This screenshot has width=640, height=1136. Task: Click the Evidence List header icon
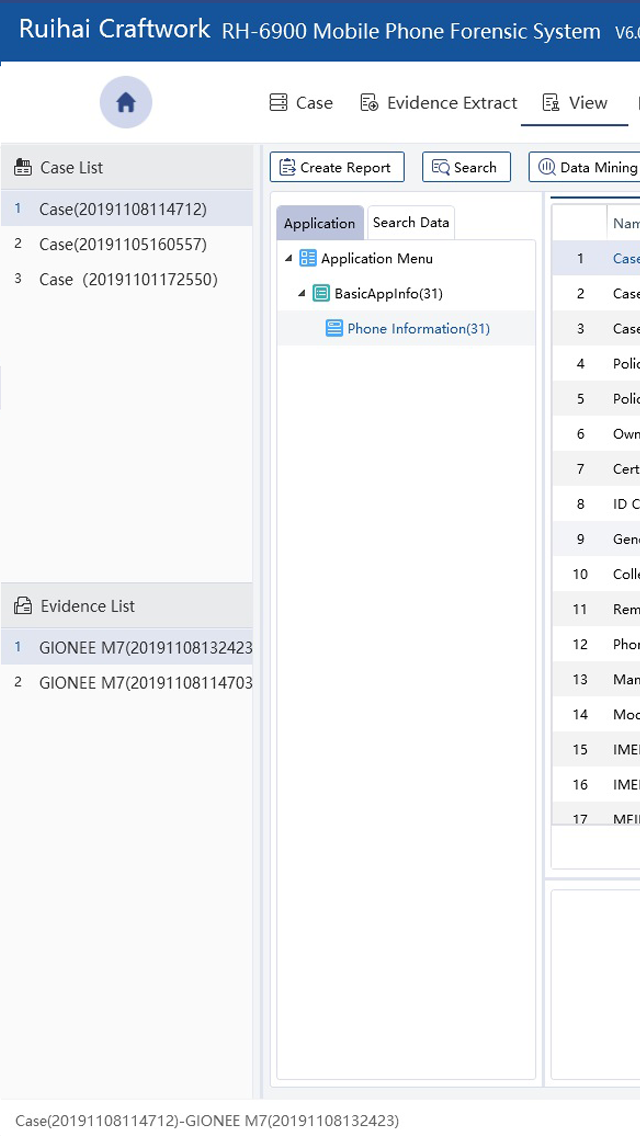pos(22,606)
